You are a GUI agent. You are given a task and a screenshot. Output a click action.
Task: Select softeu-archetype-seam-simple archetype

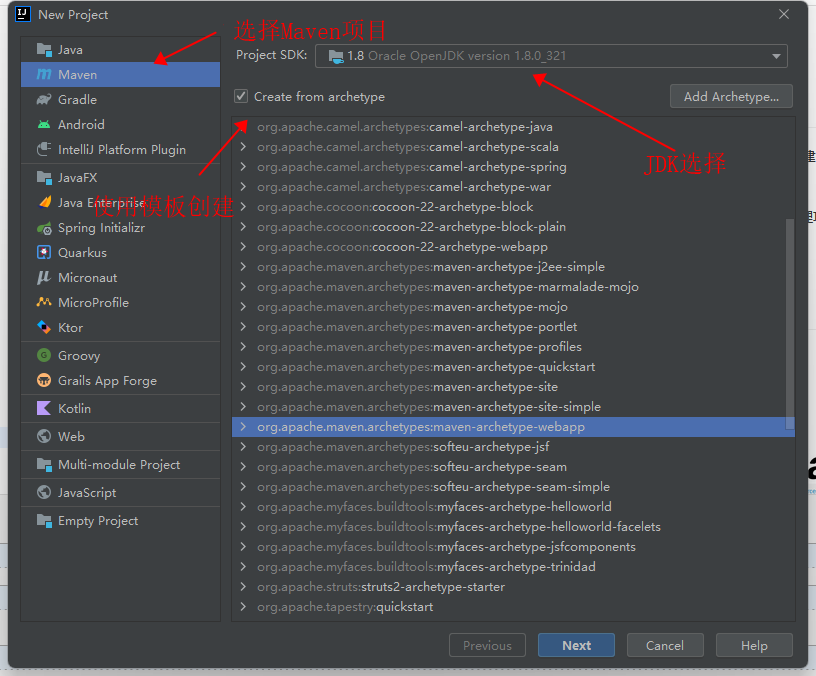[513, 487]
